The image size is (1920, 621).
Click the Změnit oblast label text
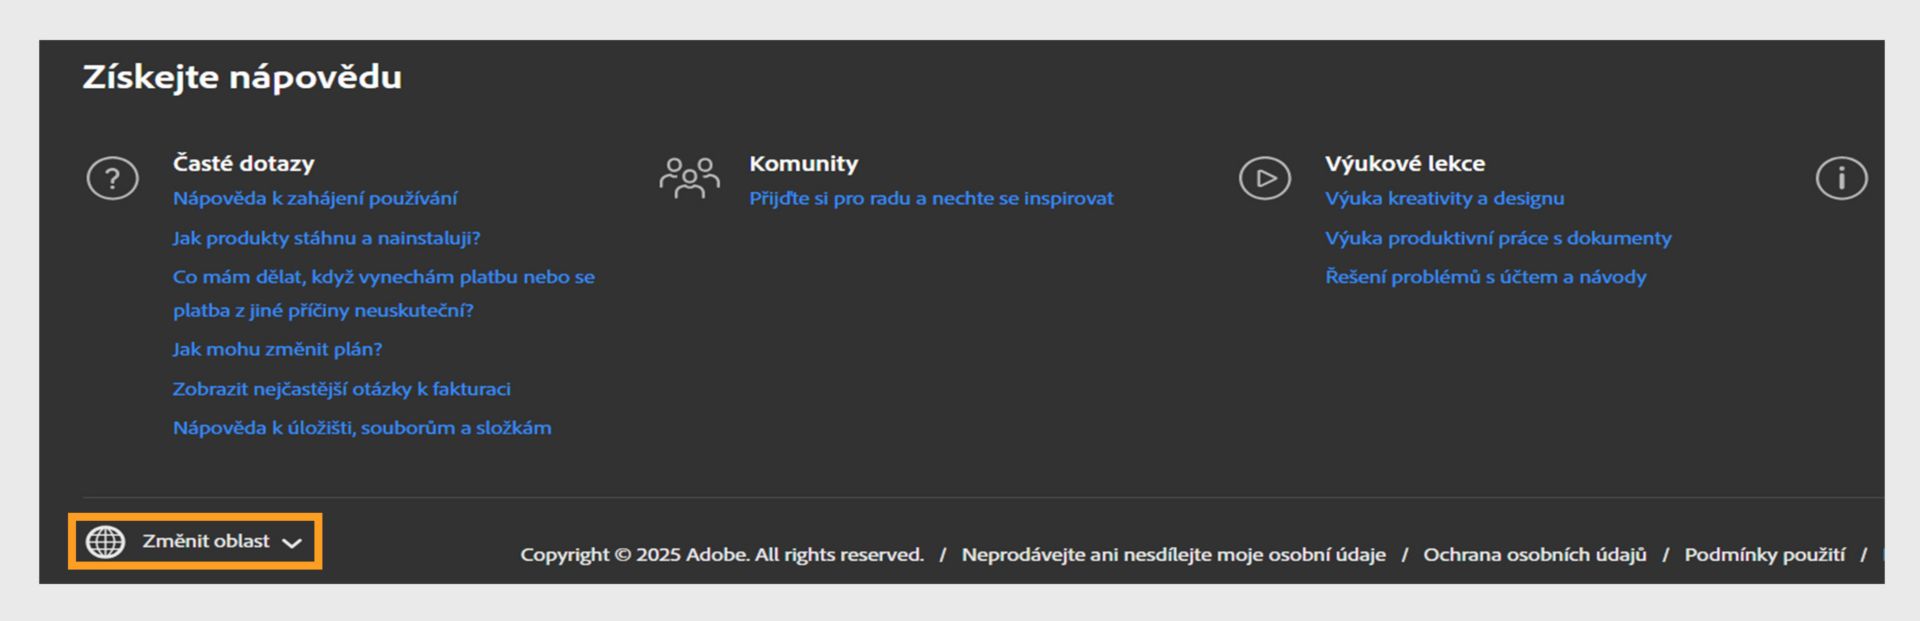206,541
